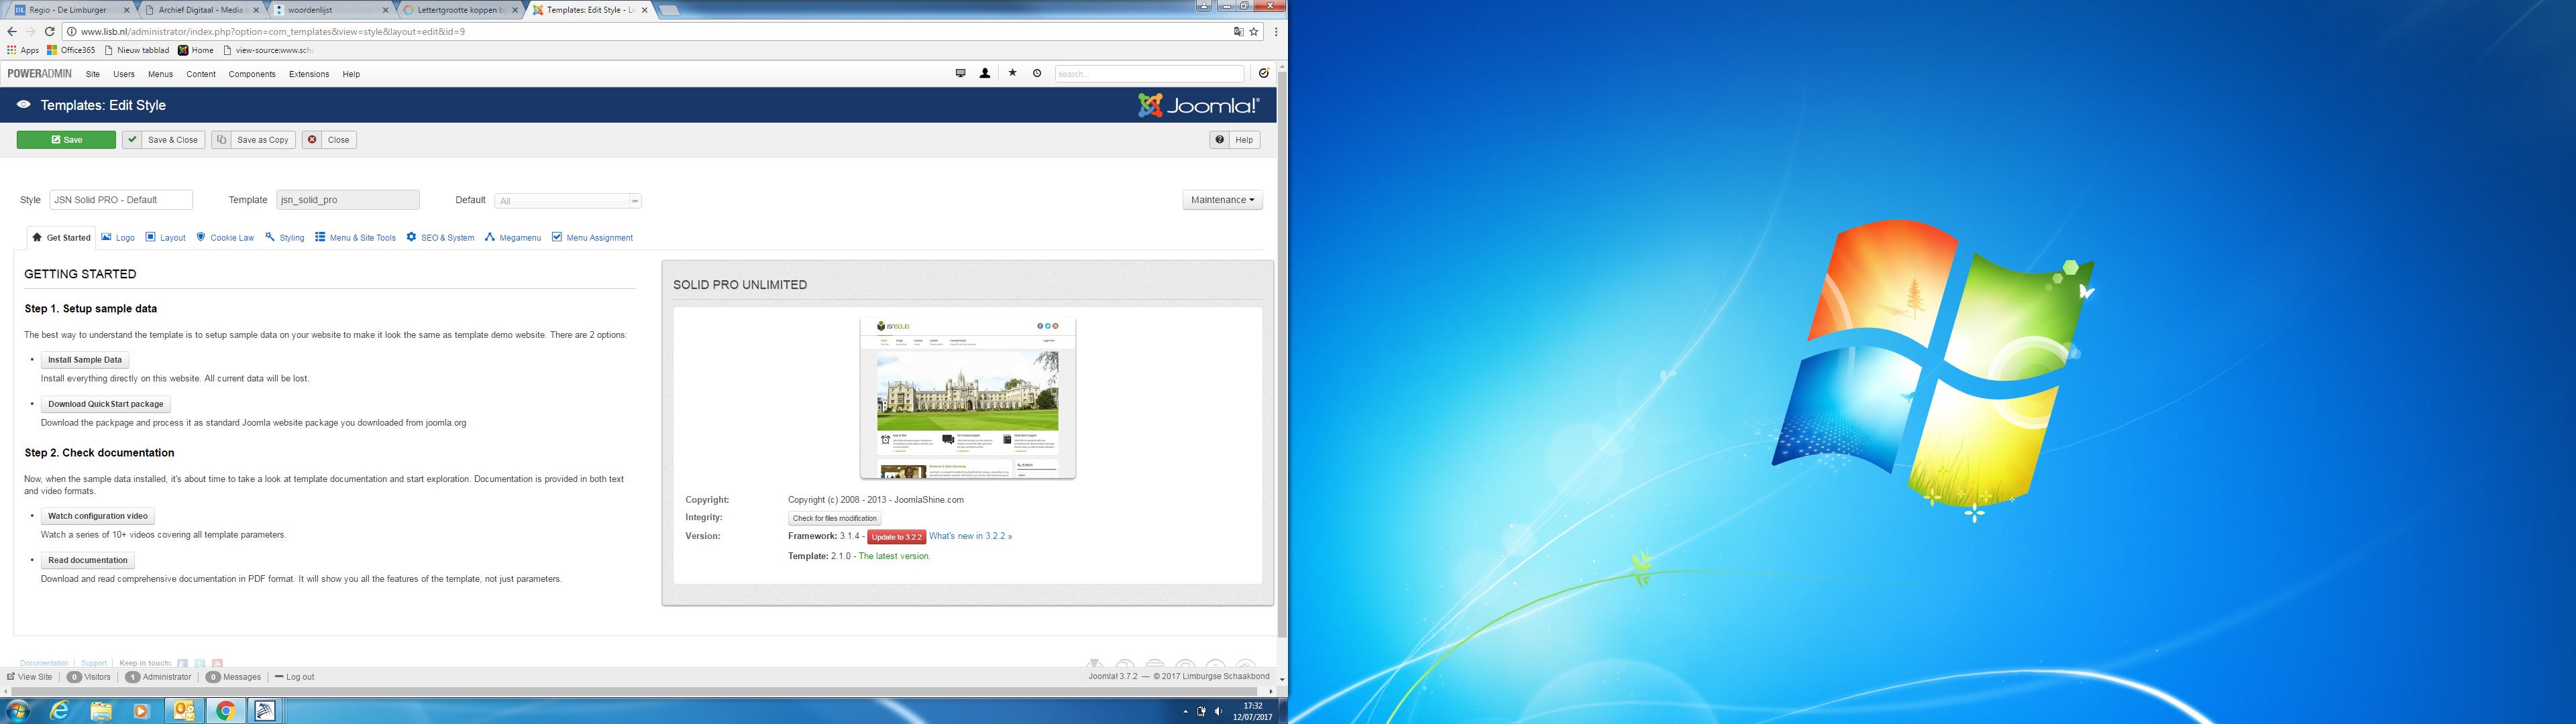The height and width of the screenshot is (724, 2576).
Task: Open the Menus menu in the admin bar
Action: coord(160,74)
